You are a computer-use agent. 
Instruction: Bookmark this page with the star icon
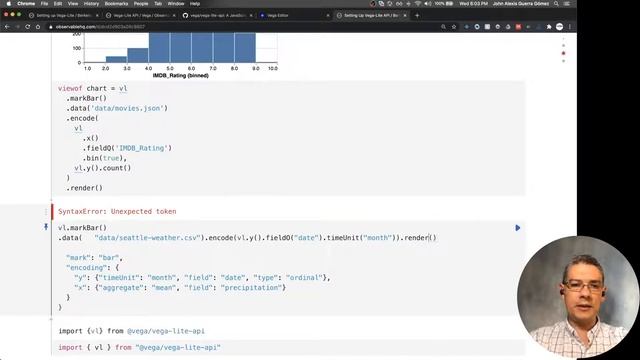453,27
